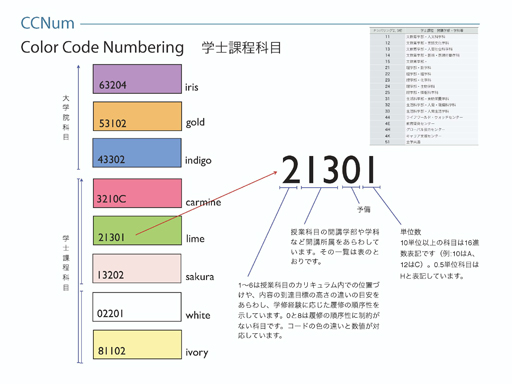Select the carmine pink swatch 3210C
This screenshot has height=384, width=512.
point(137,193)
